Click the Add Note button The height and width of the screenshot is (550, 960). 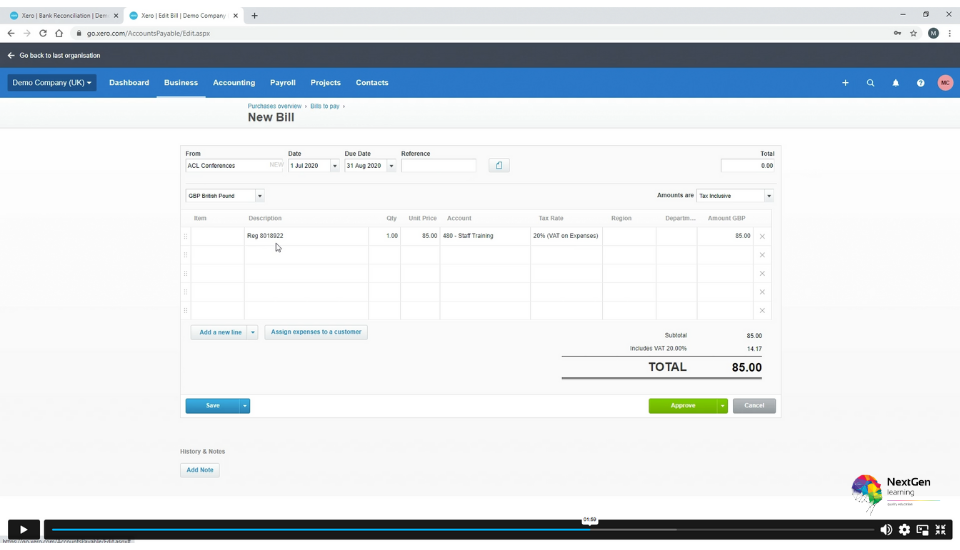click(x=200, y=469)
